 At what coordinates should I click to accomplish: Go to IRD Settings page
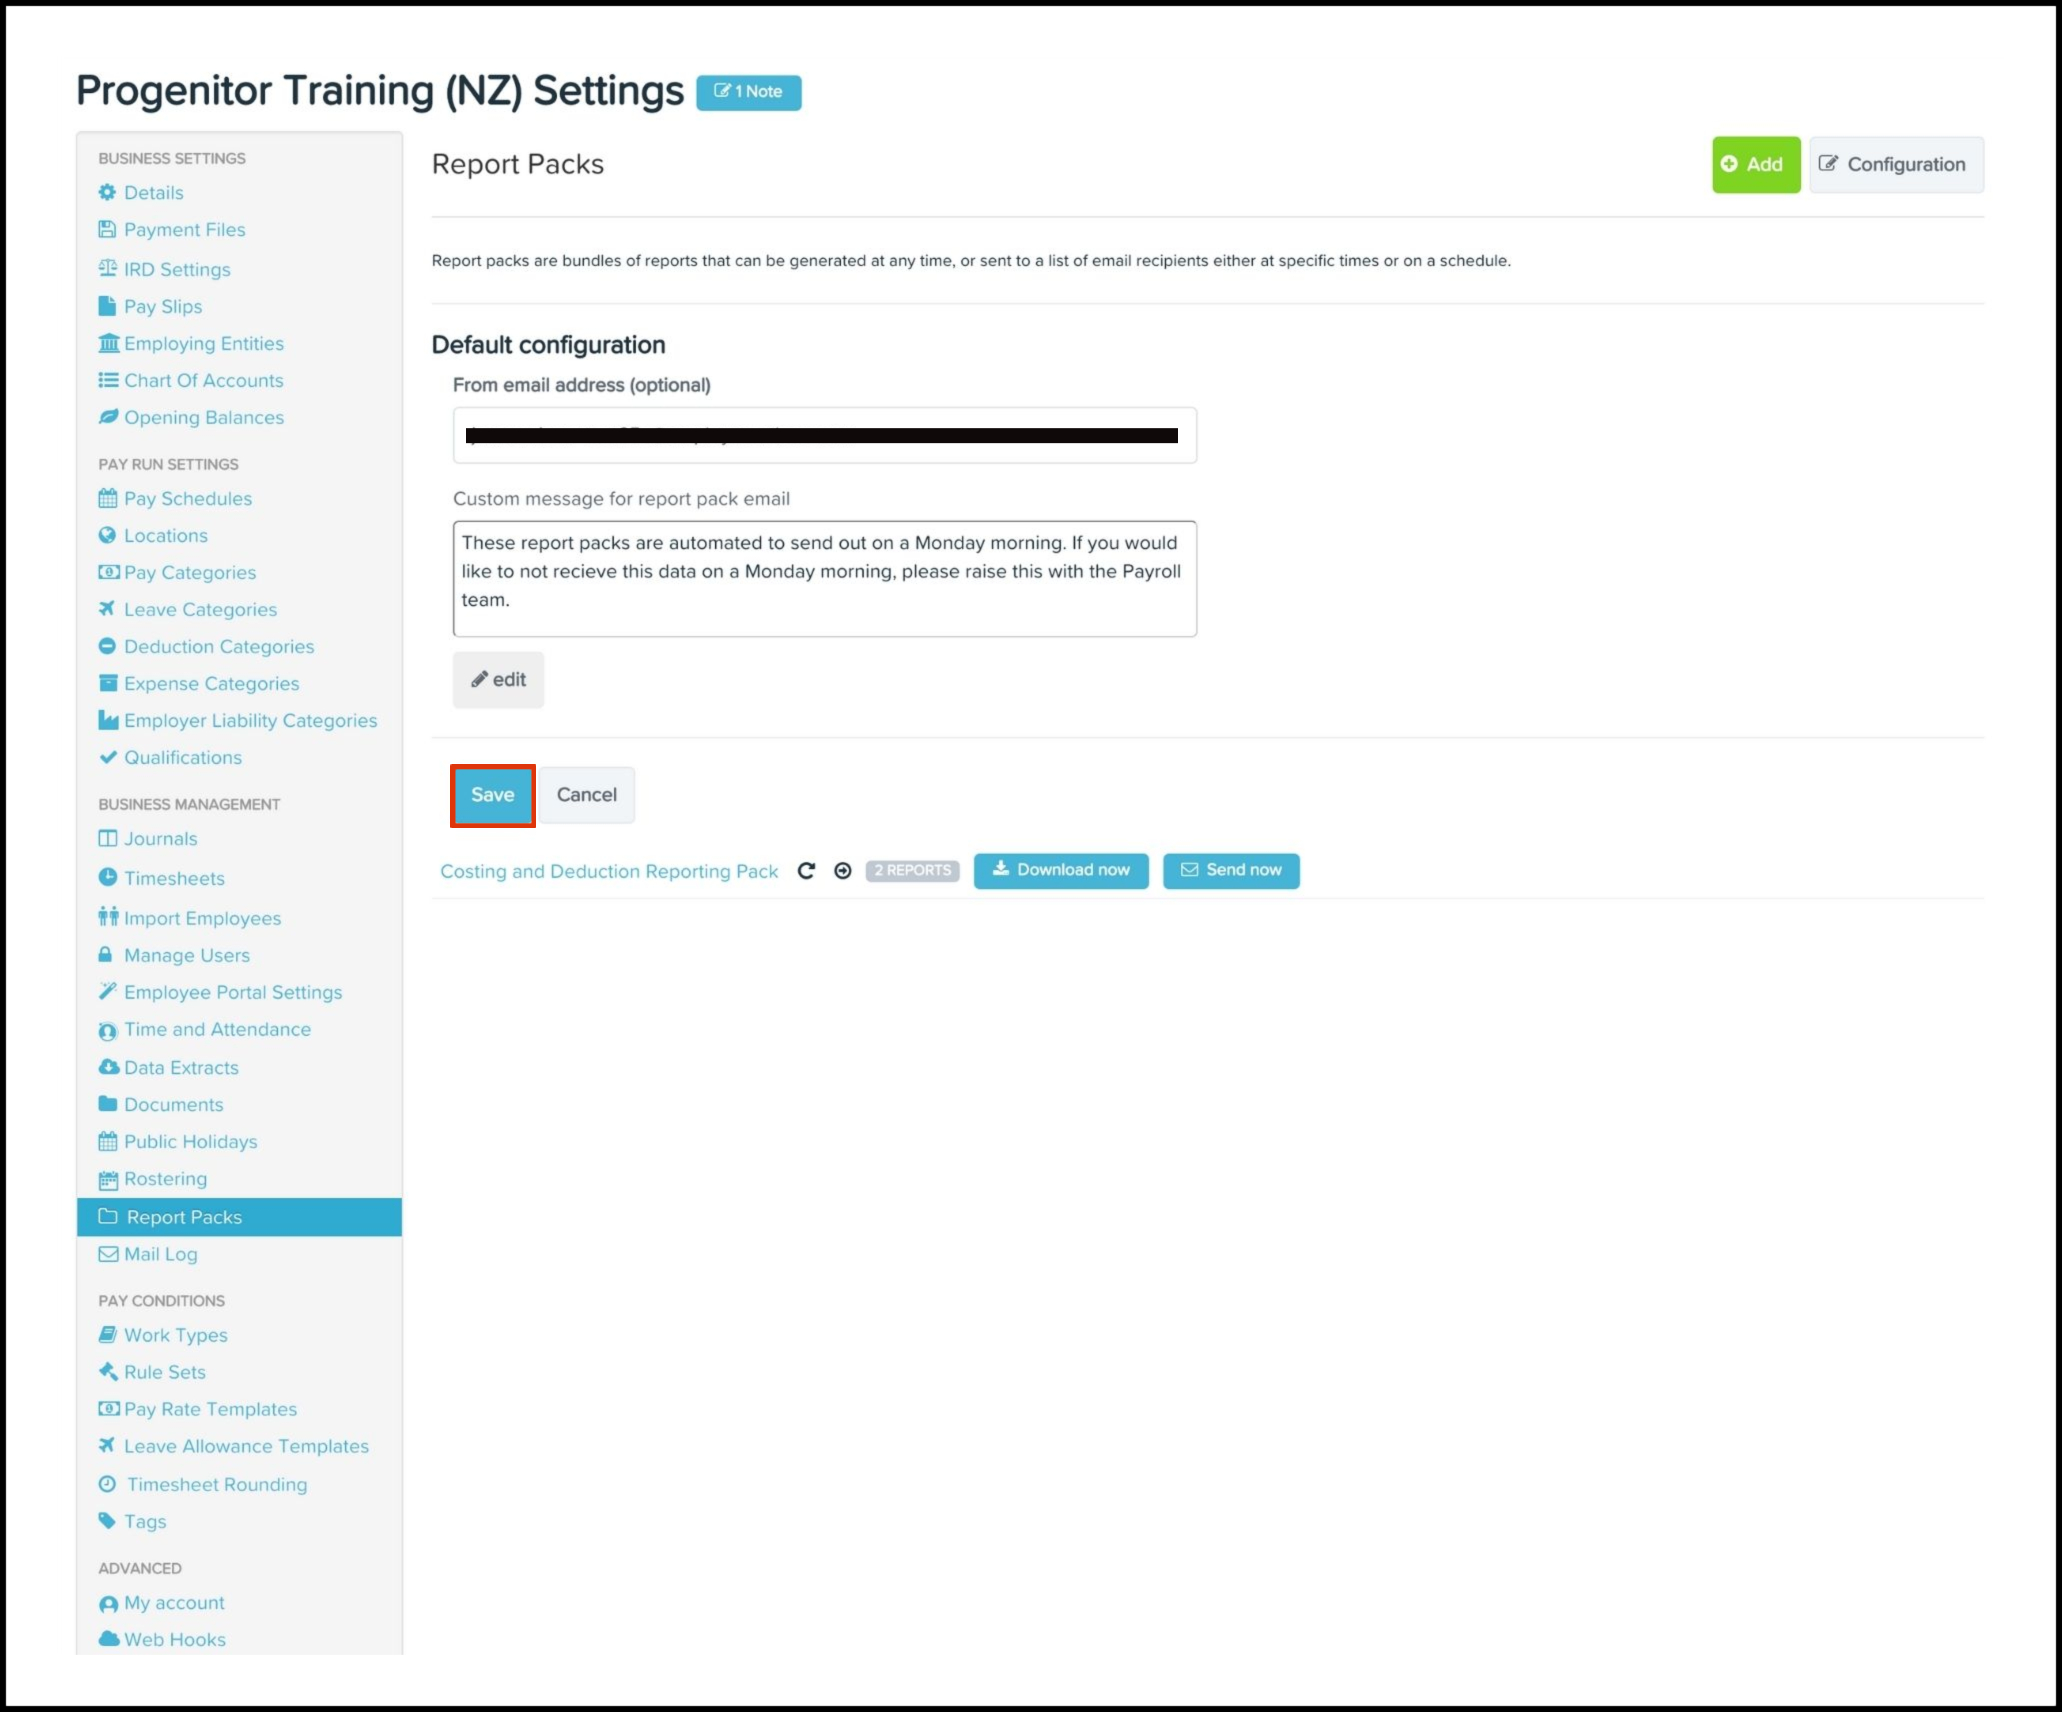pyautogui.click(x=176, y=269)
